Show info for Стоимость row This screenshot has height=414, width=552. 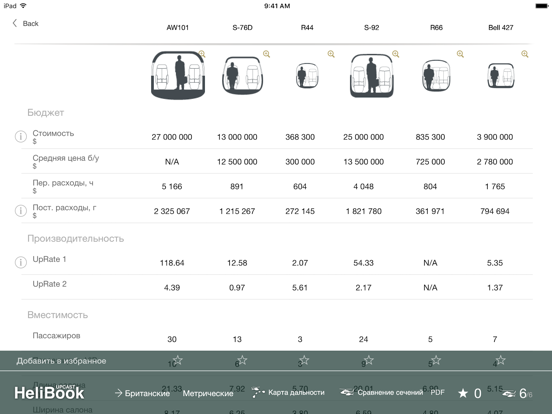click(x=21, y=136)
